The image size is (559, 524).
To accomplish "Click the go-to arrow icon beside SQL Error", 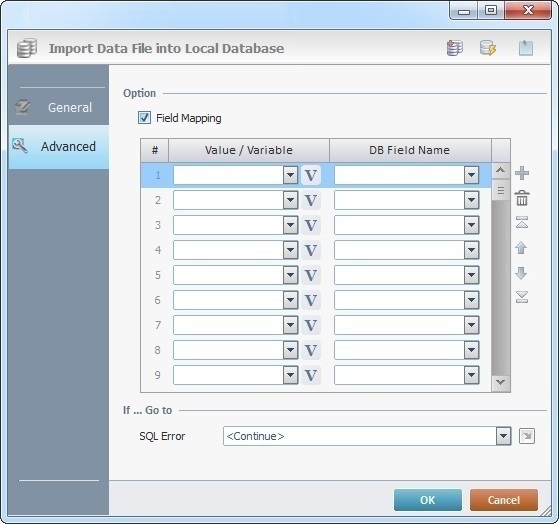I will pyautogui.click(x=527, y=436).
